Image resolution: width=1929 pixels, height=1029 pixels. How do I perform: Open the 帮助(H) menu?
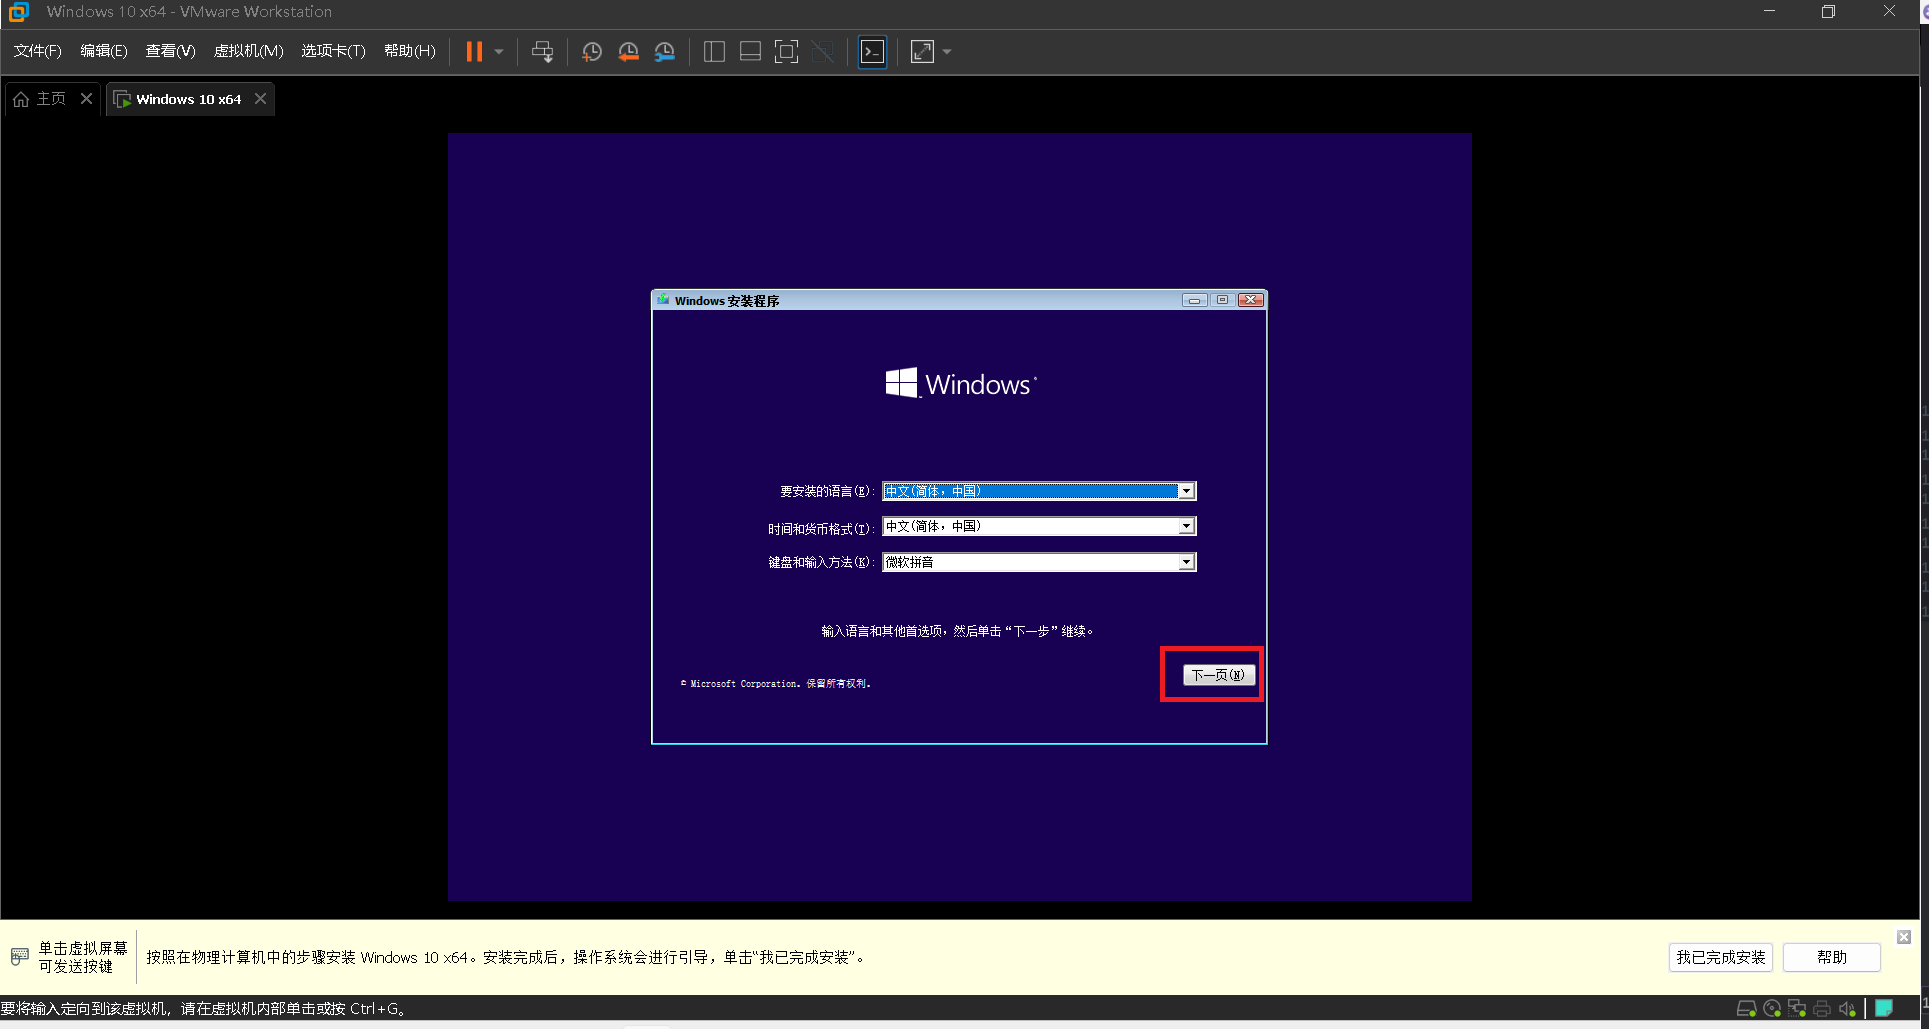(x=410, y=51)
